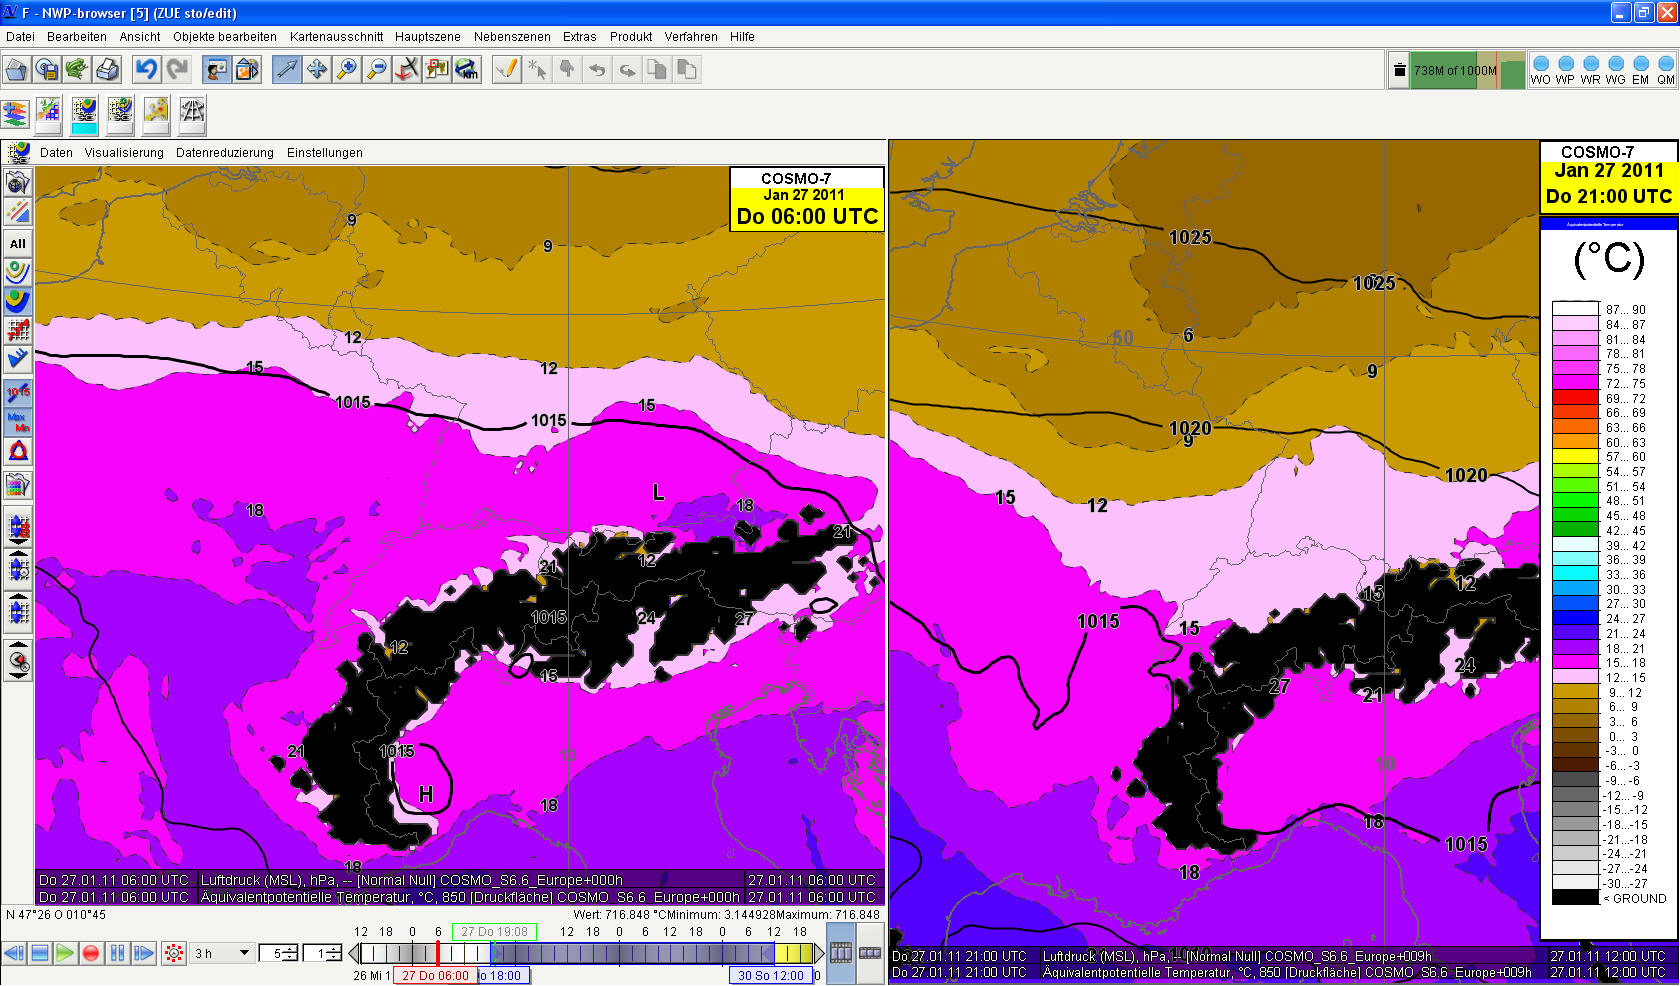1680x986 pixels.
Task: Click the blue undo arrow
Action: [146, 69]
